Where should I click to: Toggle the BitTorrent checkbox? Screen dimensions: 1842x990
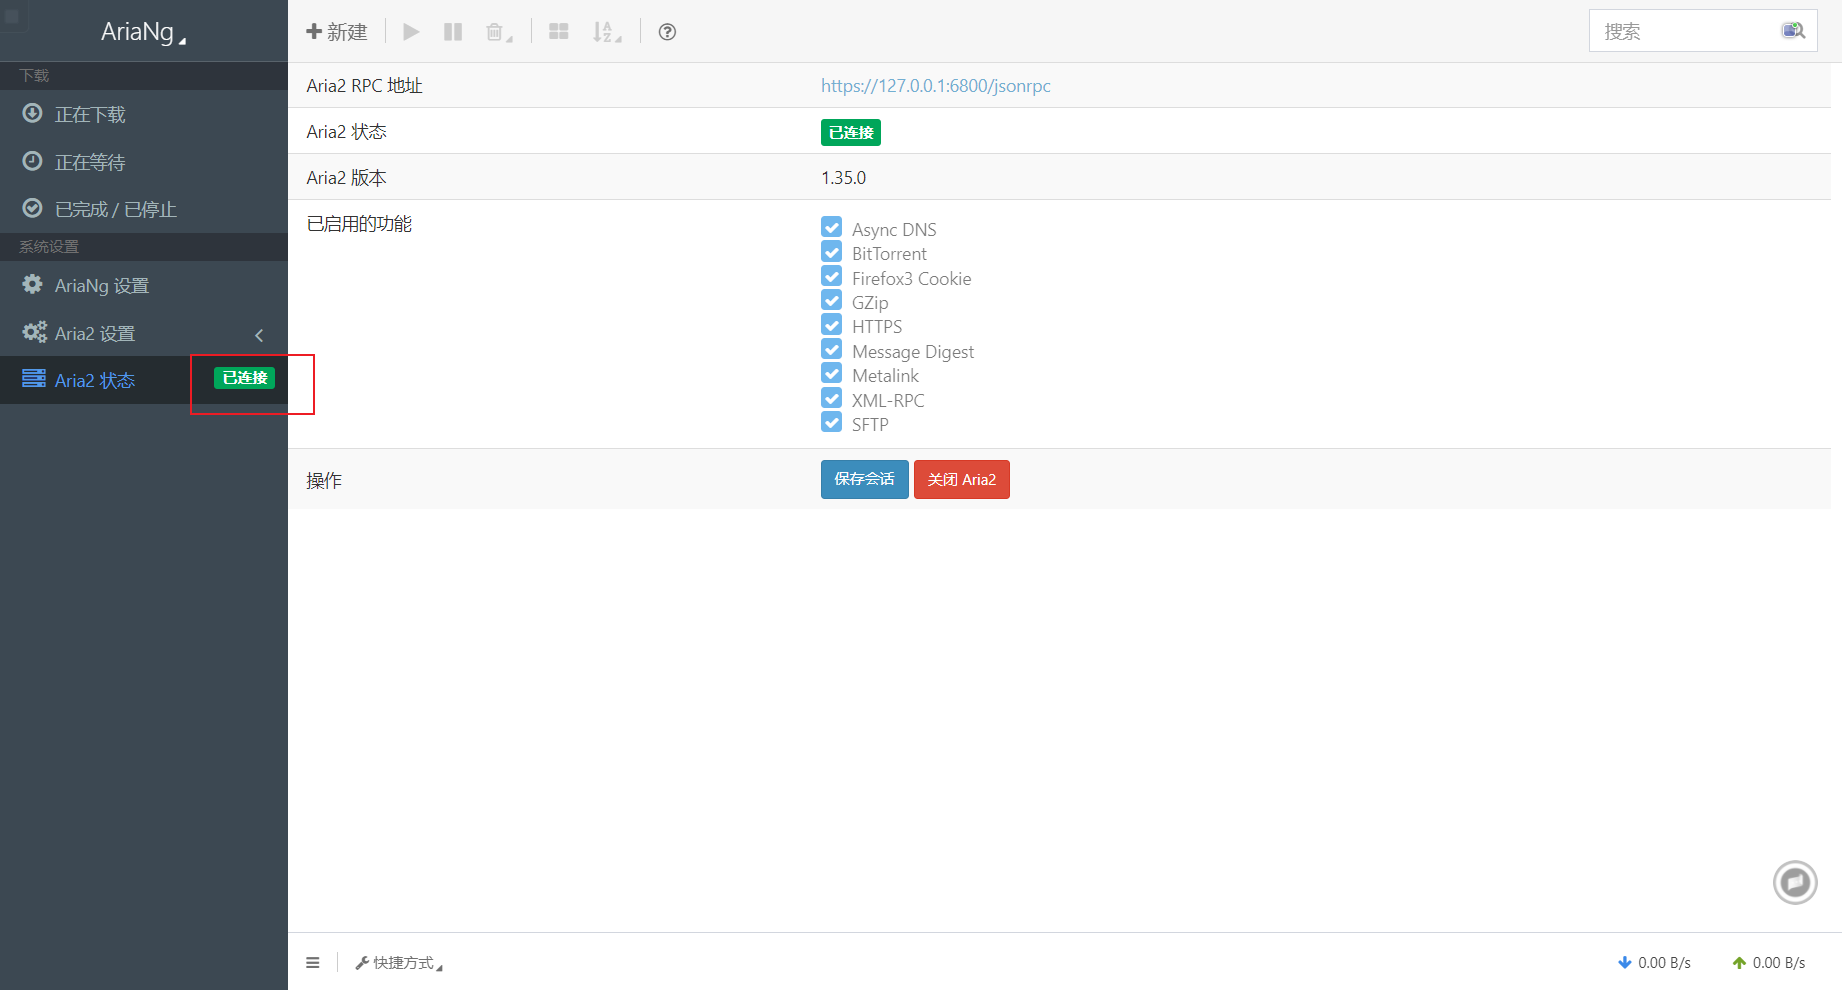point(831,252)
